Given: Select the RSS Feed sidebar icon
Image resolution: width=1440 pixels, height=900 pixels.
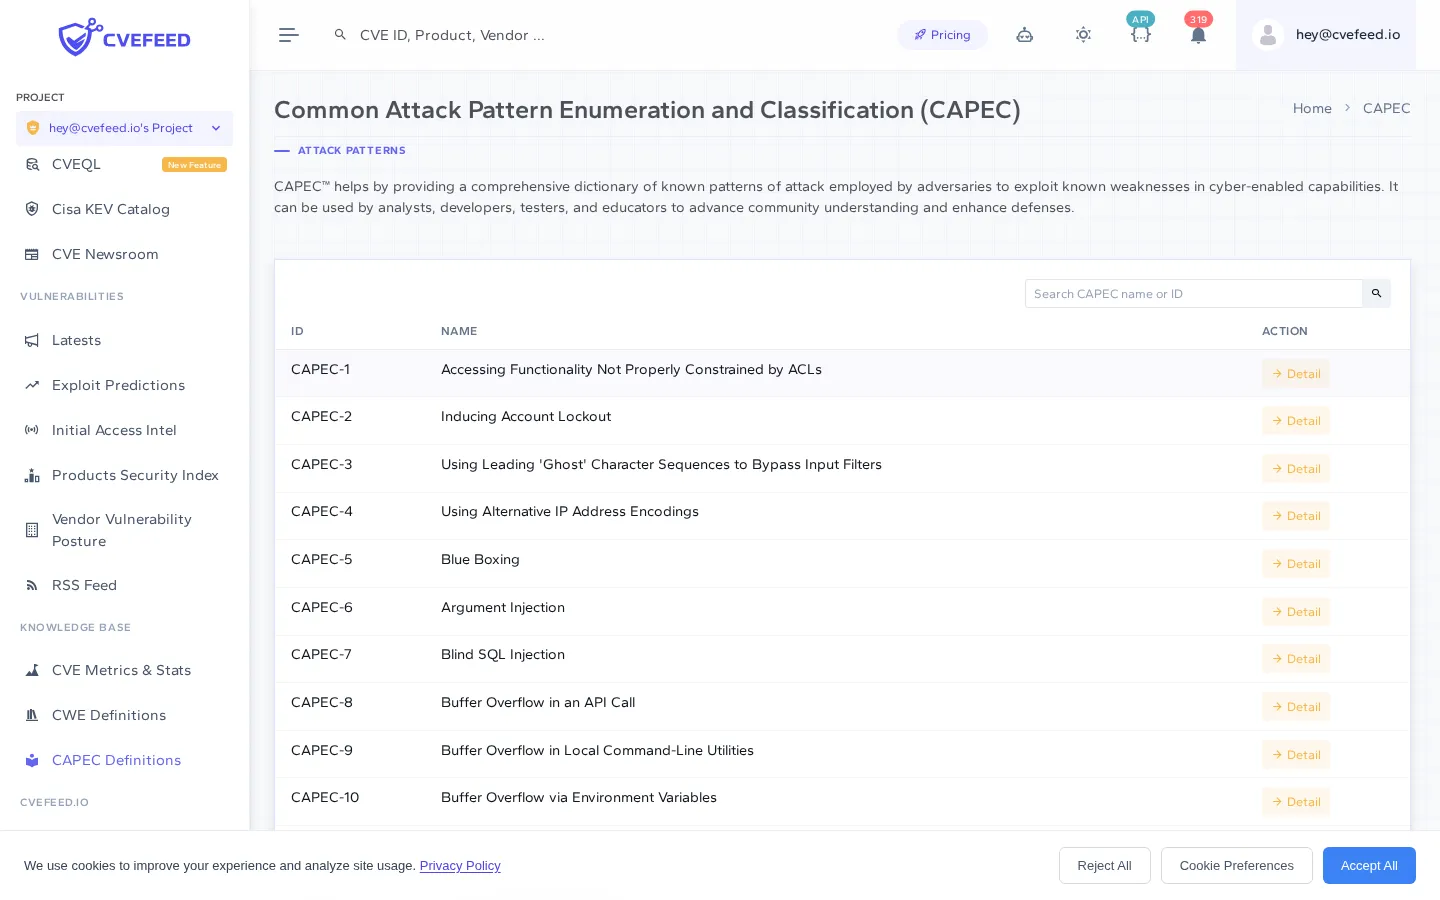Looking at the screenshot, I should point(33,585).
